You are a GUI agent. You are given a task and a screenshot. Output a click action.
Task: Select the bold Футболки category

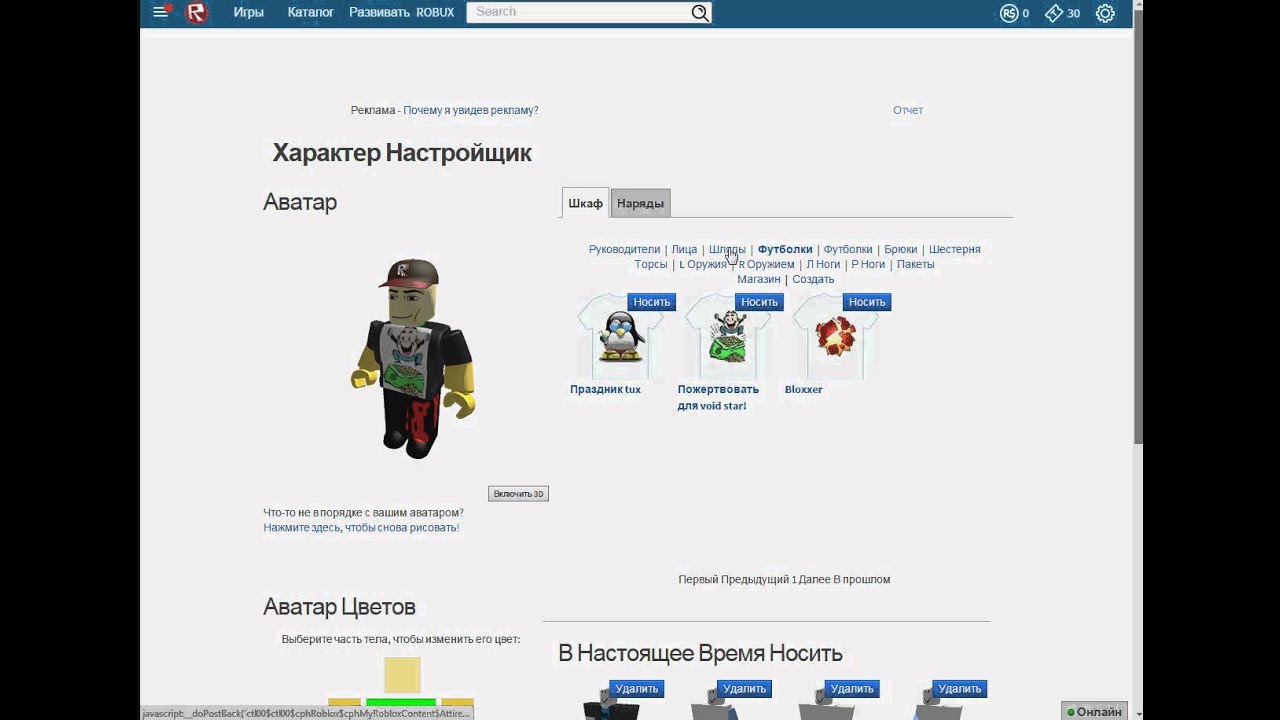click(785, 249)
